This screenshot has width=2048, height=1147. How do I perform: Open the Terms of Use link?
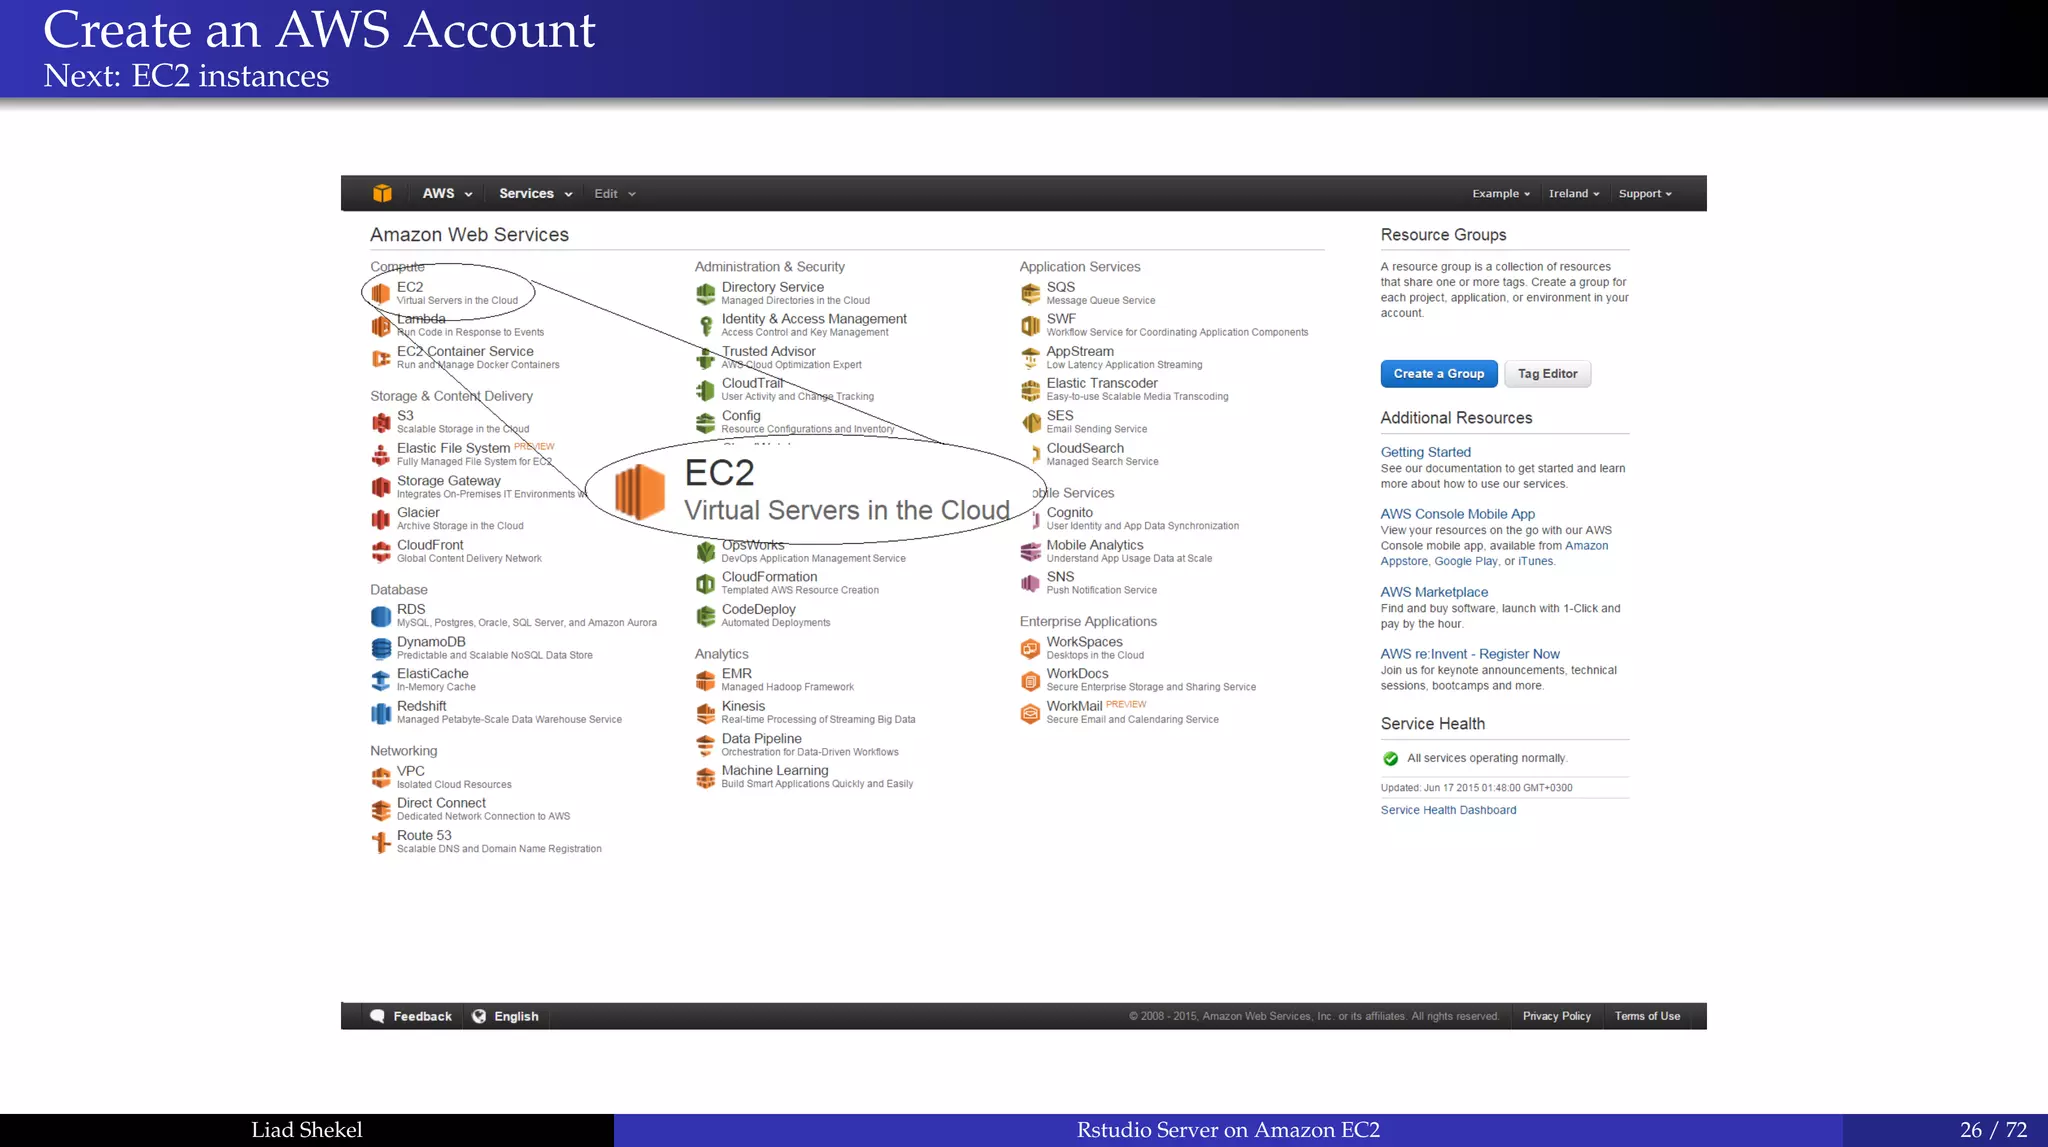[x=1647, y=1016]
